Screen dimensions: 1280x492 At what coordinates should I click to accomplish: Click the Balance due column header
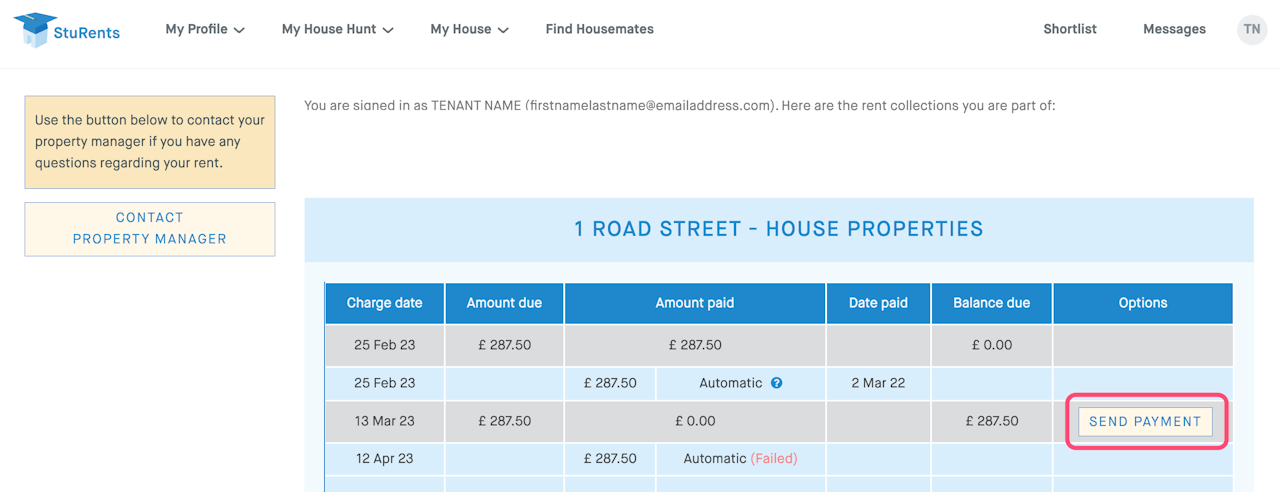coord(991,303)
